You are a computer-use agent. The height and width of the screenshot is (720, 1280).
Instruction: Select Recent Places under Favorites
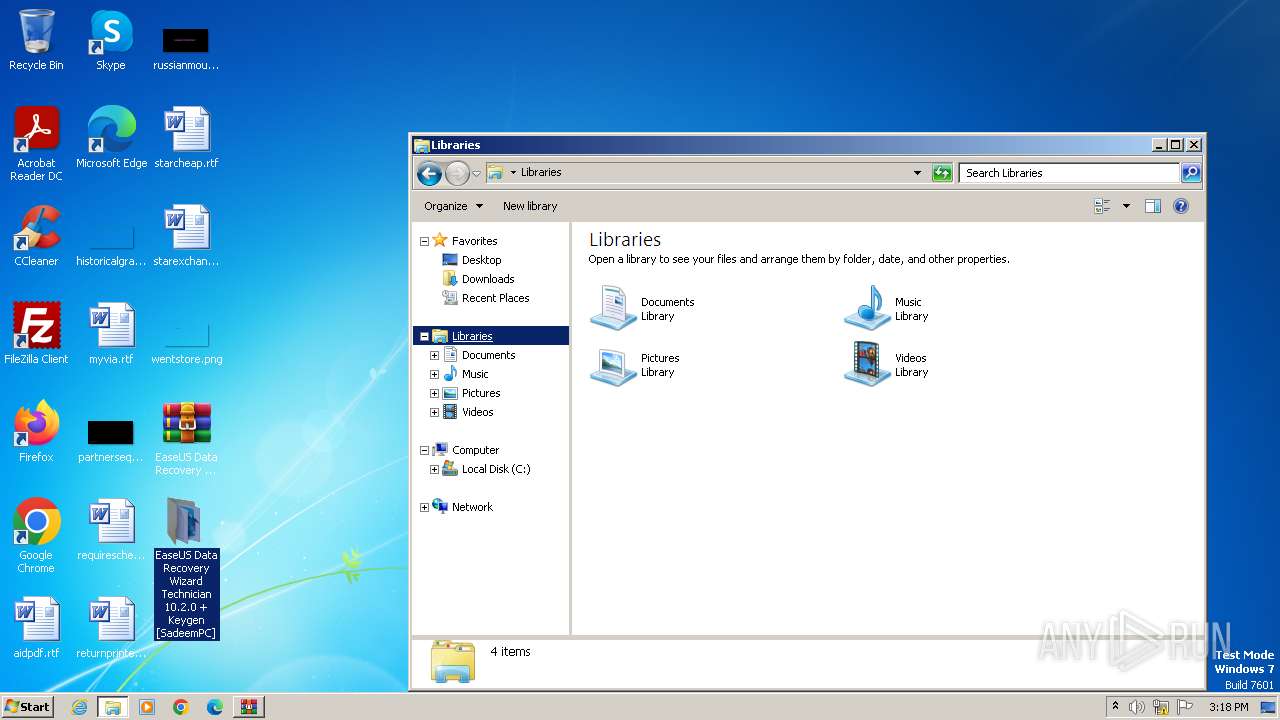coord(495,298)
